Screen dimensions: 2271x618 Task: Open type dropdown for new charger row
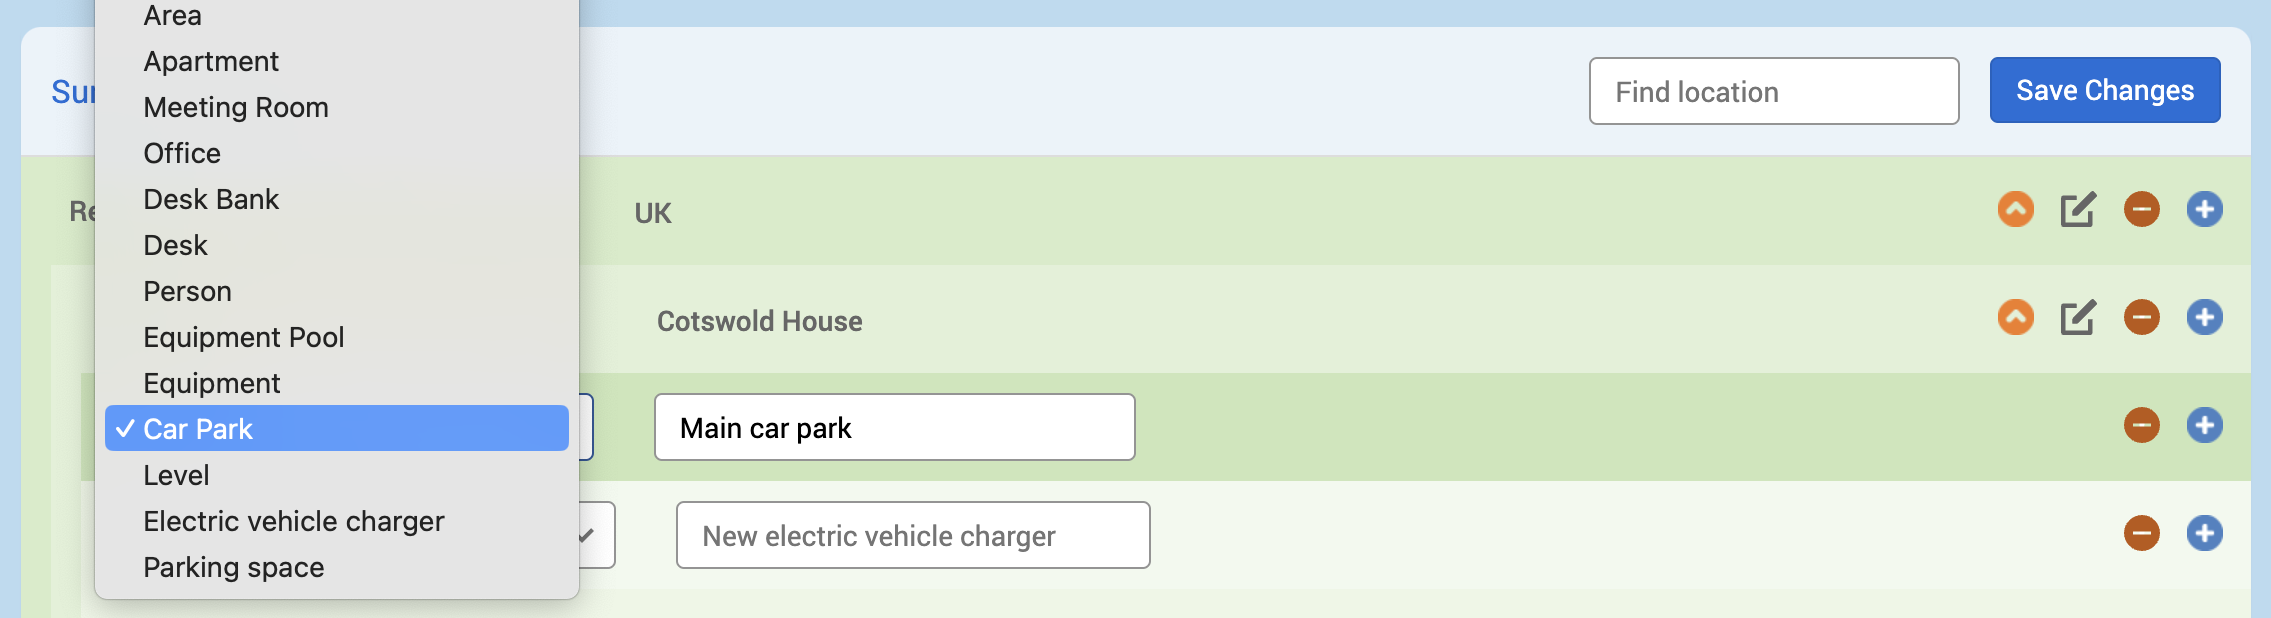[x=595, y=535]
